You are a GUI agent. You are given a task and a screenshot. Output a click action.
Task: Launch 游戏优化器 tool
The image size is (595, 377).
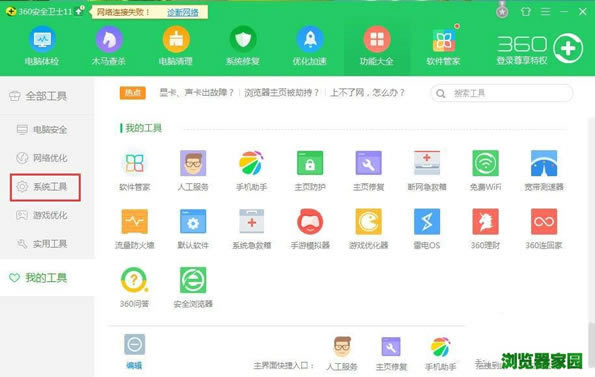click(x=368, y=229)
